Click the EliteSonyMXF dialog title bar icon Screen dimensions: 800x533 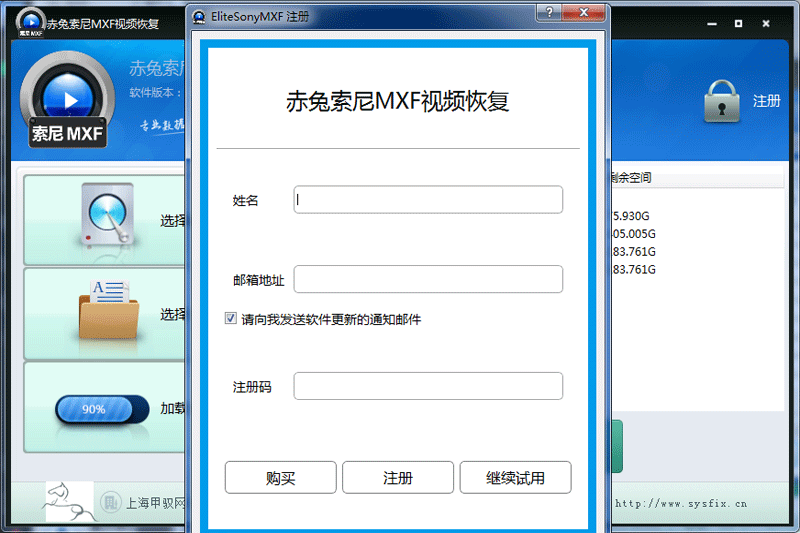[x=199, y=17]
